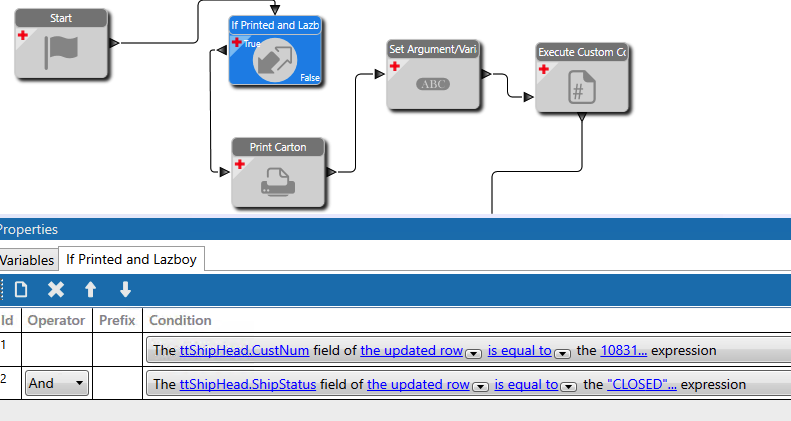Click 'is equal to' link in row 2
Image resolution: width=791 pixels, height=421 pixels.
click(x=526, y=384)
